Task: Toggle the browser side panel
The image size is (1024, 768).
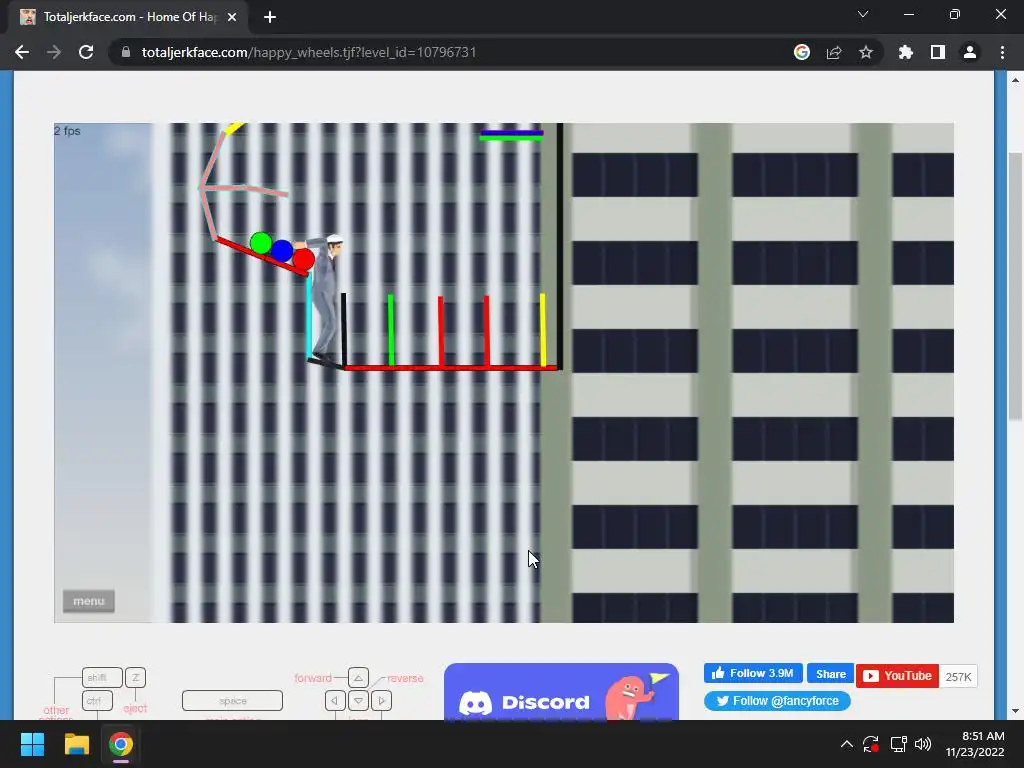Action: (938, 52)
